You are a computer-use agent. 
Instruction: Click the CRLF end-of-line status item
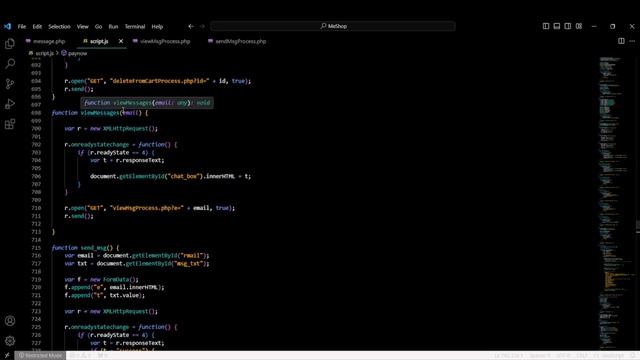582,356
